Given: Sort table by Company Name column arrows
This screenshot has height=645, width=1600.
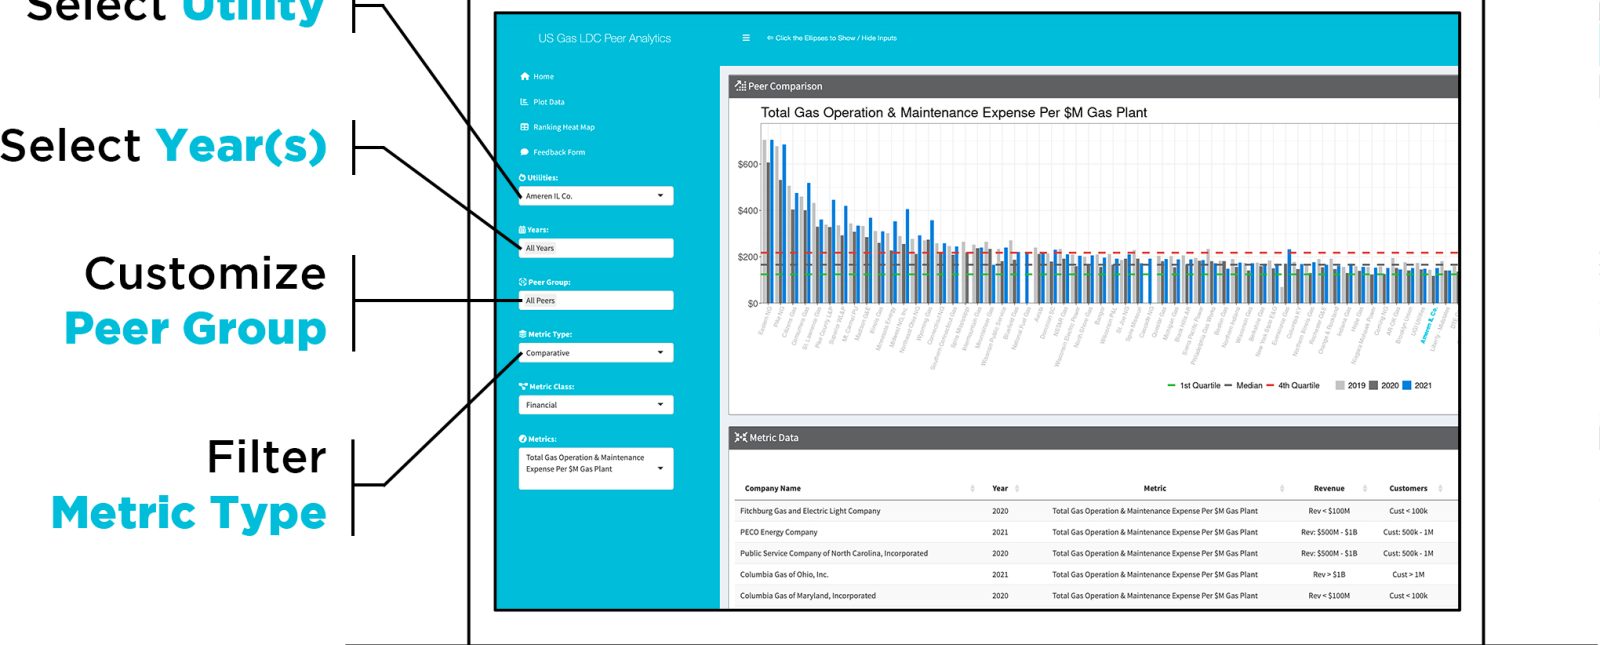Looking at the screenshot, I should coord(972,489).
